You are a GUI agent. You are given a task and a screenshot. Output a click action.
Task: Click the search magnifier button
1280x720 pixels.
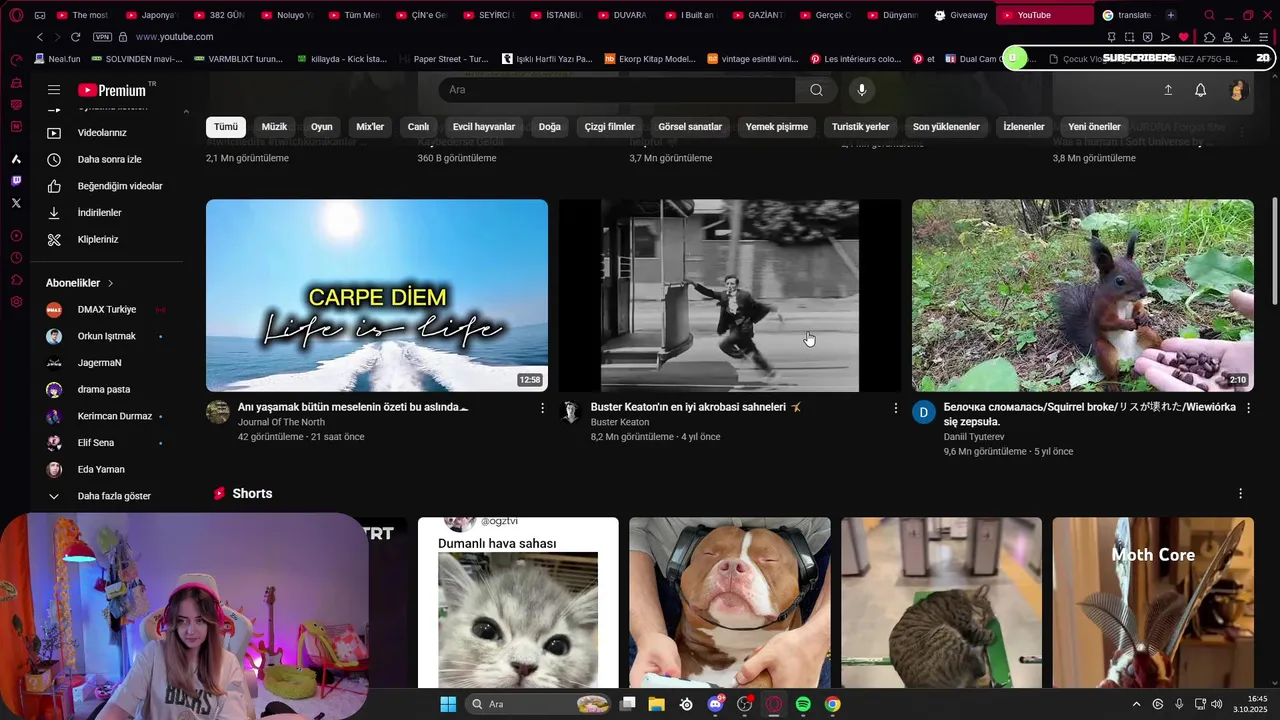tap(816, 90)
